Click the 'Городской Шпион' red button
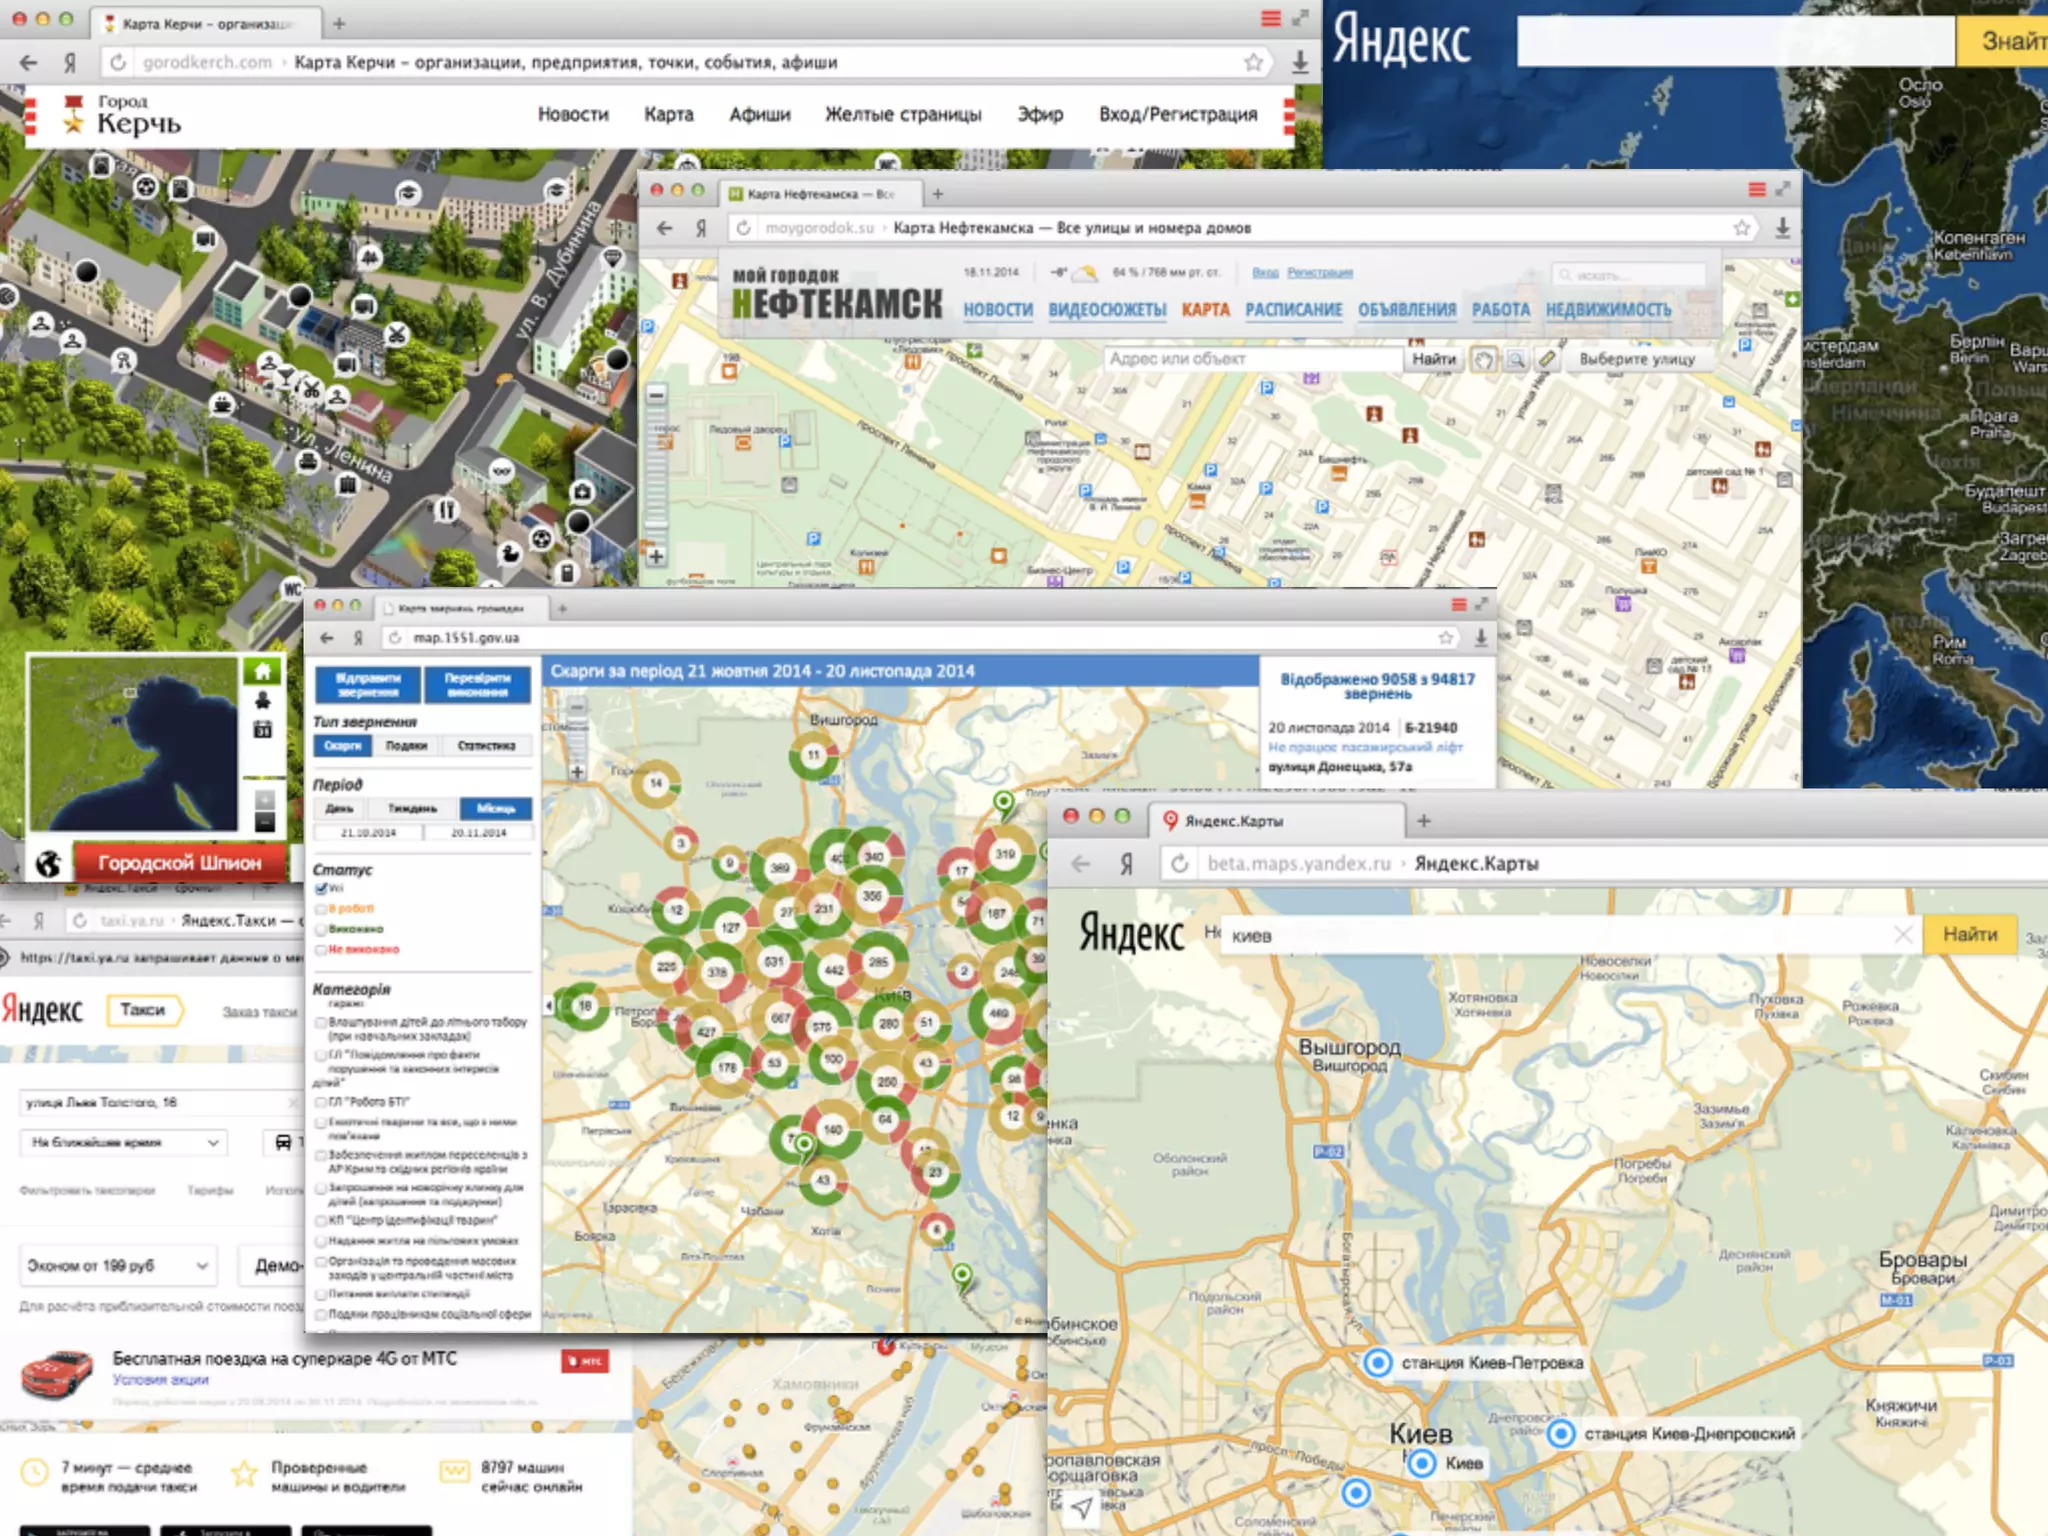Screen dimensions: 2048x1536 (x=179, y=863)
